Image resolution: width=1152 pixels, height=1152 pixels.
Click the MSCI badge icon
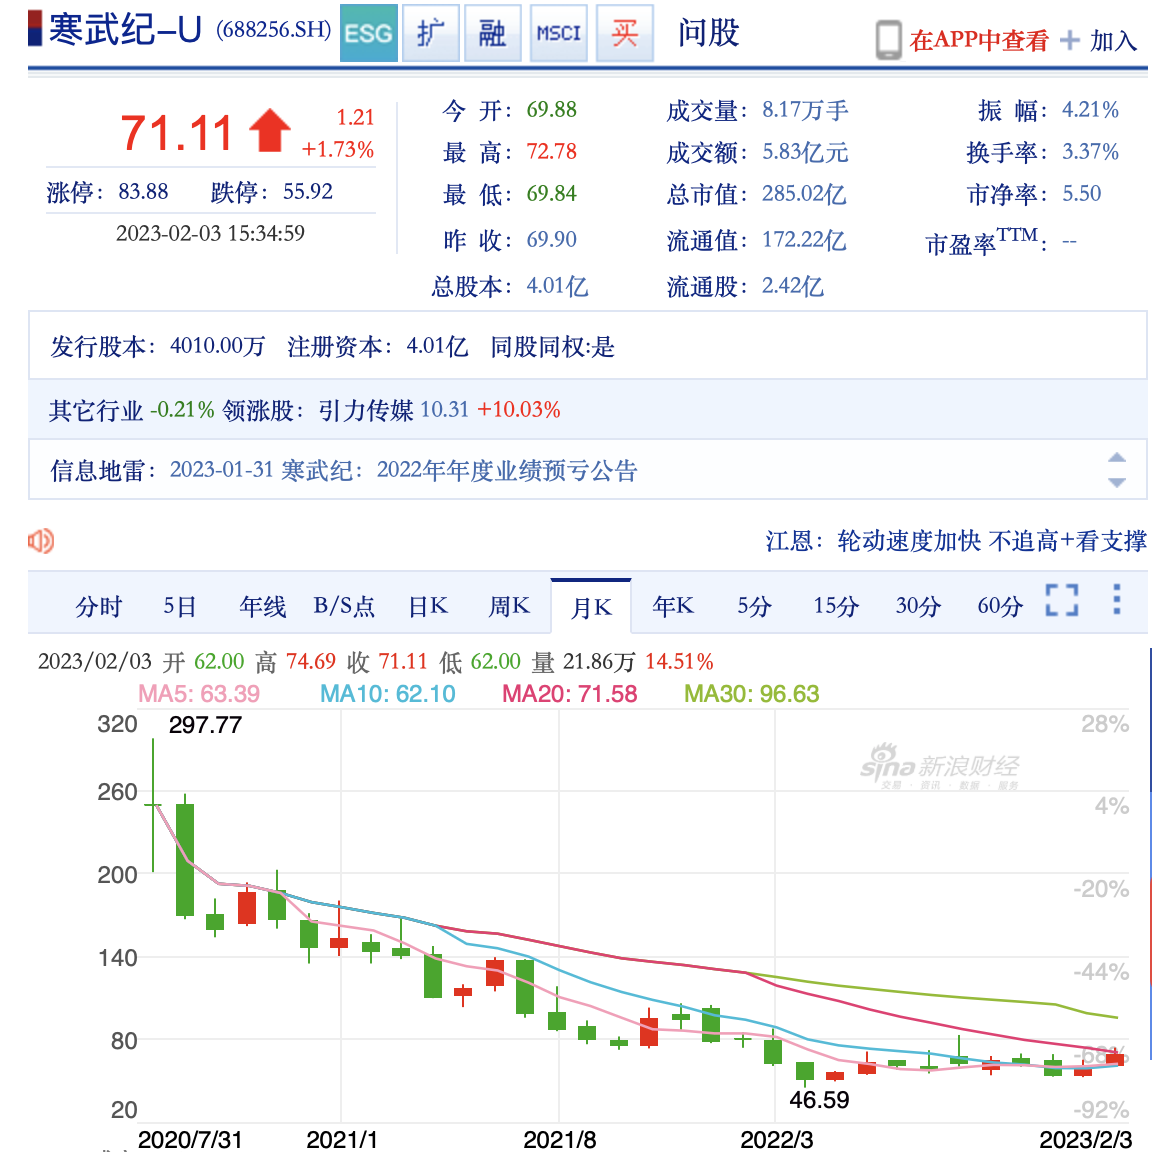[558, 33]
